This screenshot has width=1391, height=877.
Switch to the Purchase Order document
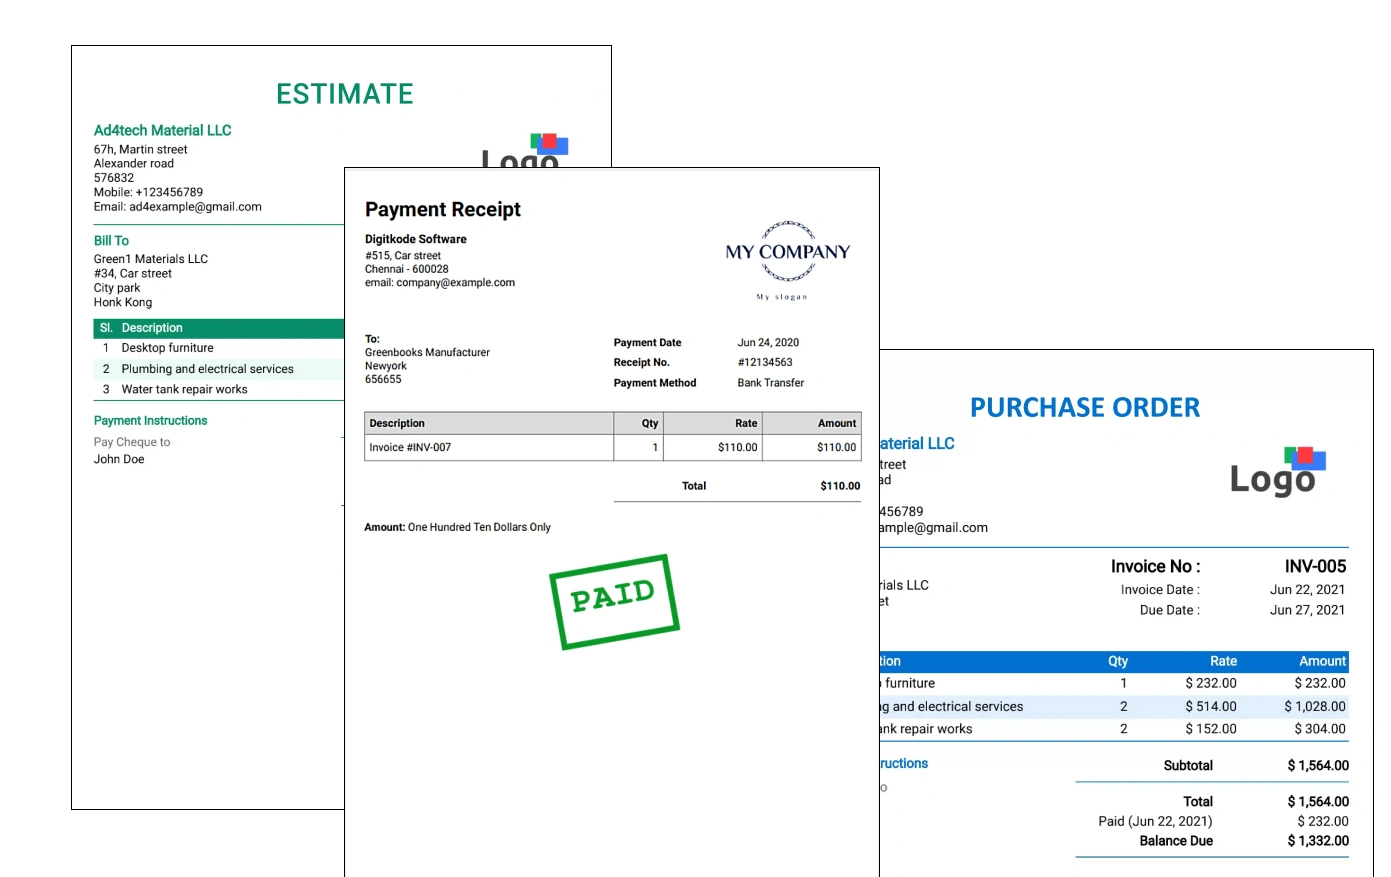[1085, 407]
